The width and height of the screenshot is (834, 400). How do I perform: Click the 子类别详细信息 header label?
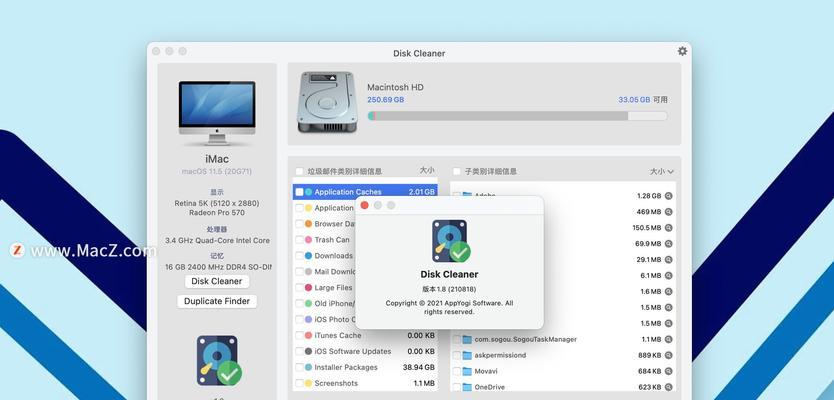coord(490,171)
